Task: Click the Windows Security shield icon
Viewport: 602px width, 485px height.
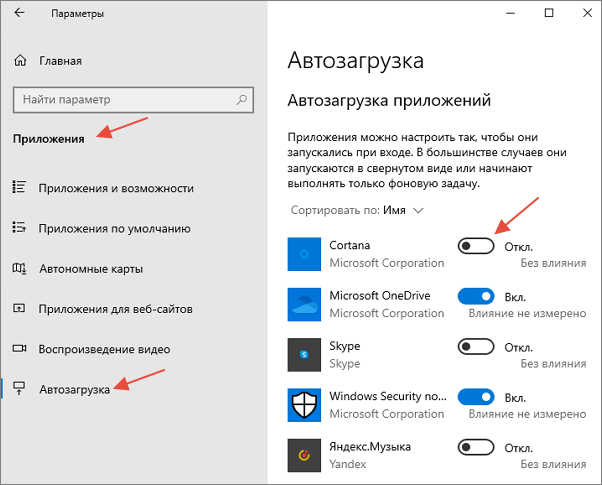Action: click(304, 405)
